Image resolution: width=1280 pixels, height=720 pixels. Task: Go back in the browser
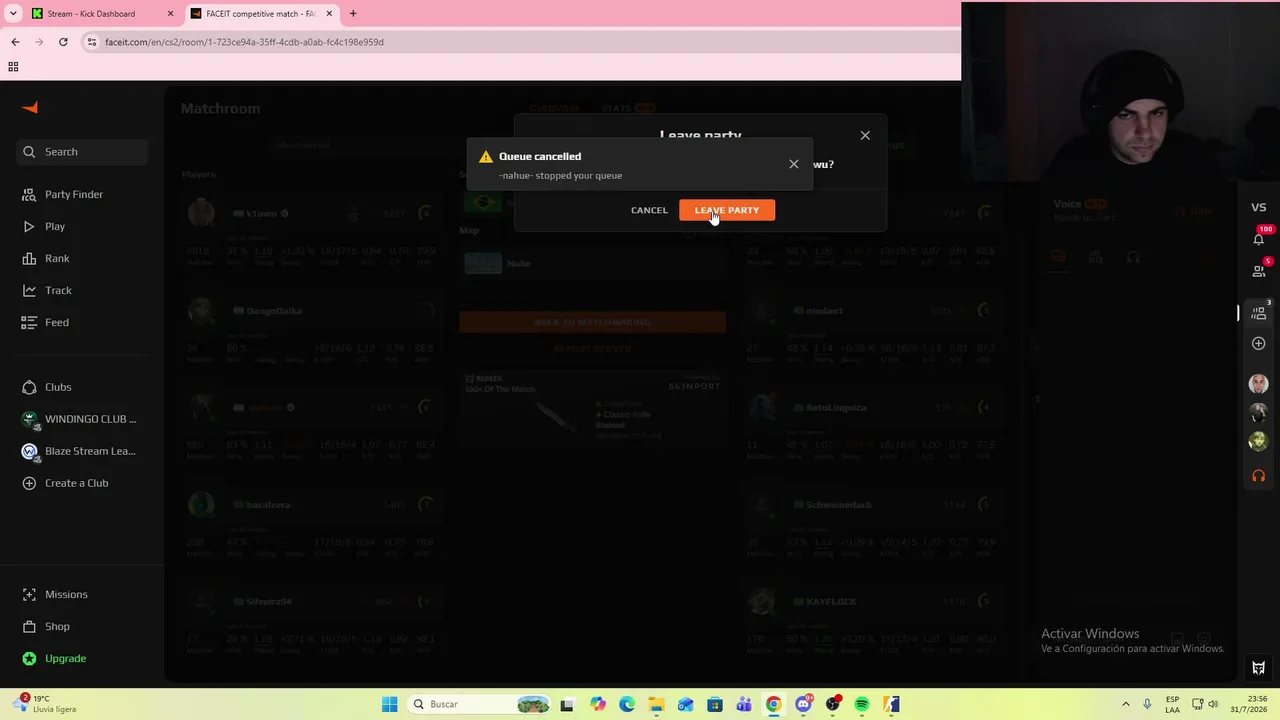point(15,42)
